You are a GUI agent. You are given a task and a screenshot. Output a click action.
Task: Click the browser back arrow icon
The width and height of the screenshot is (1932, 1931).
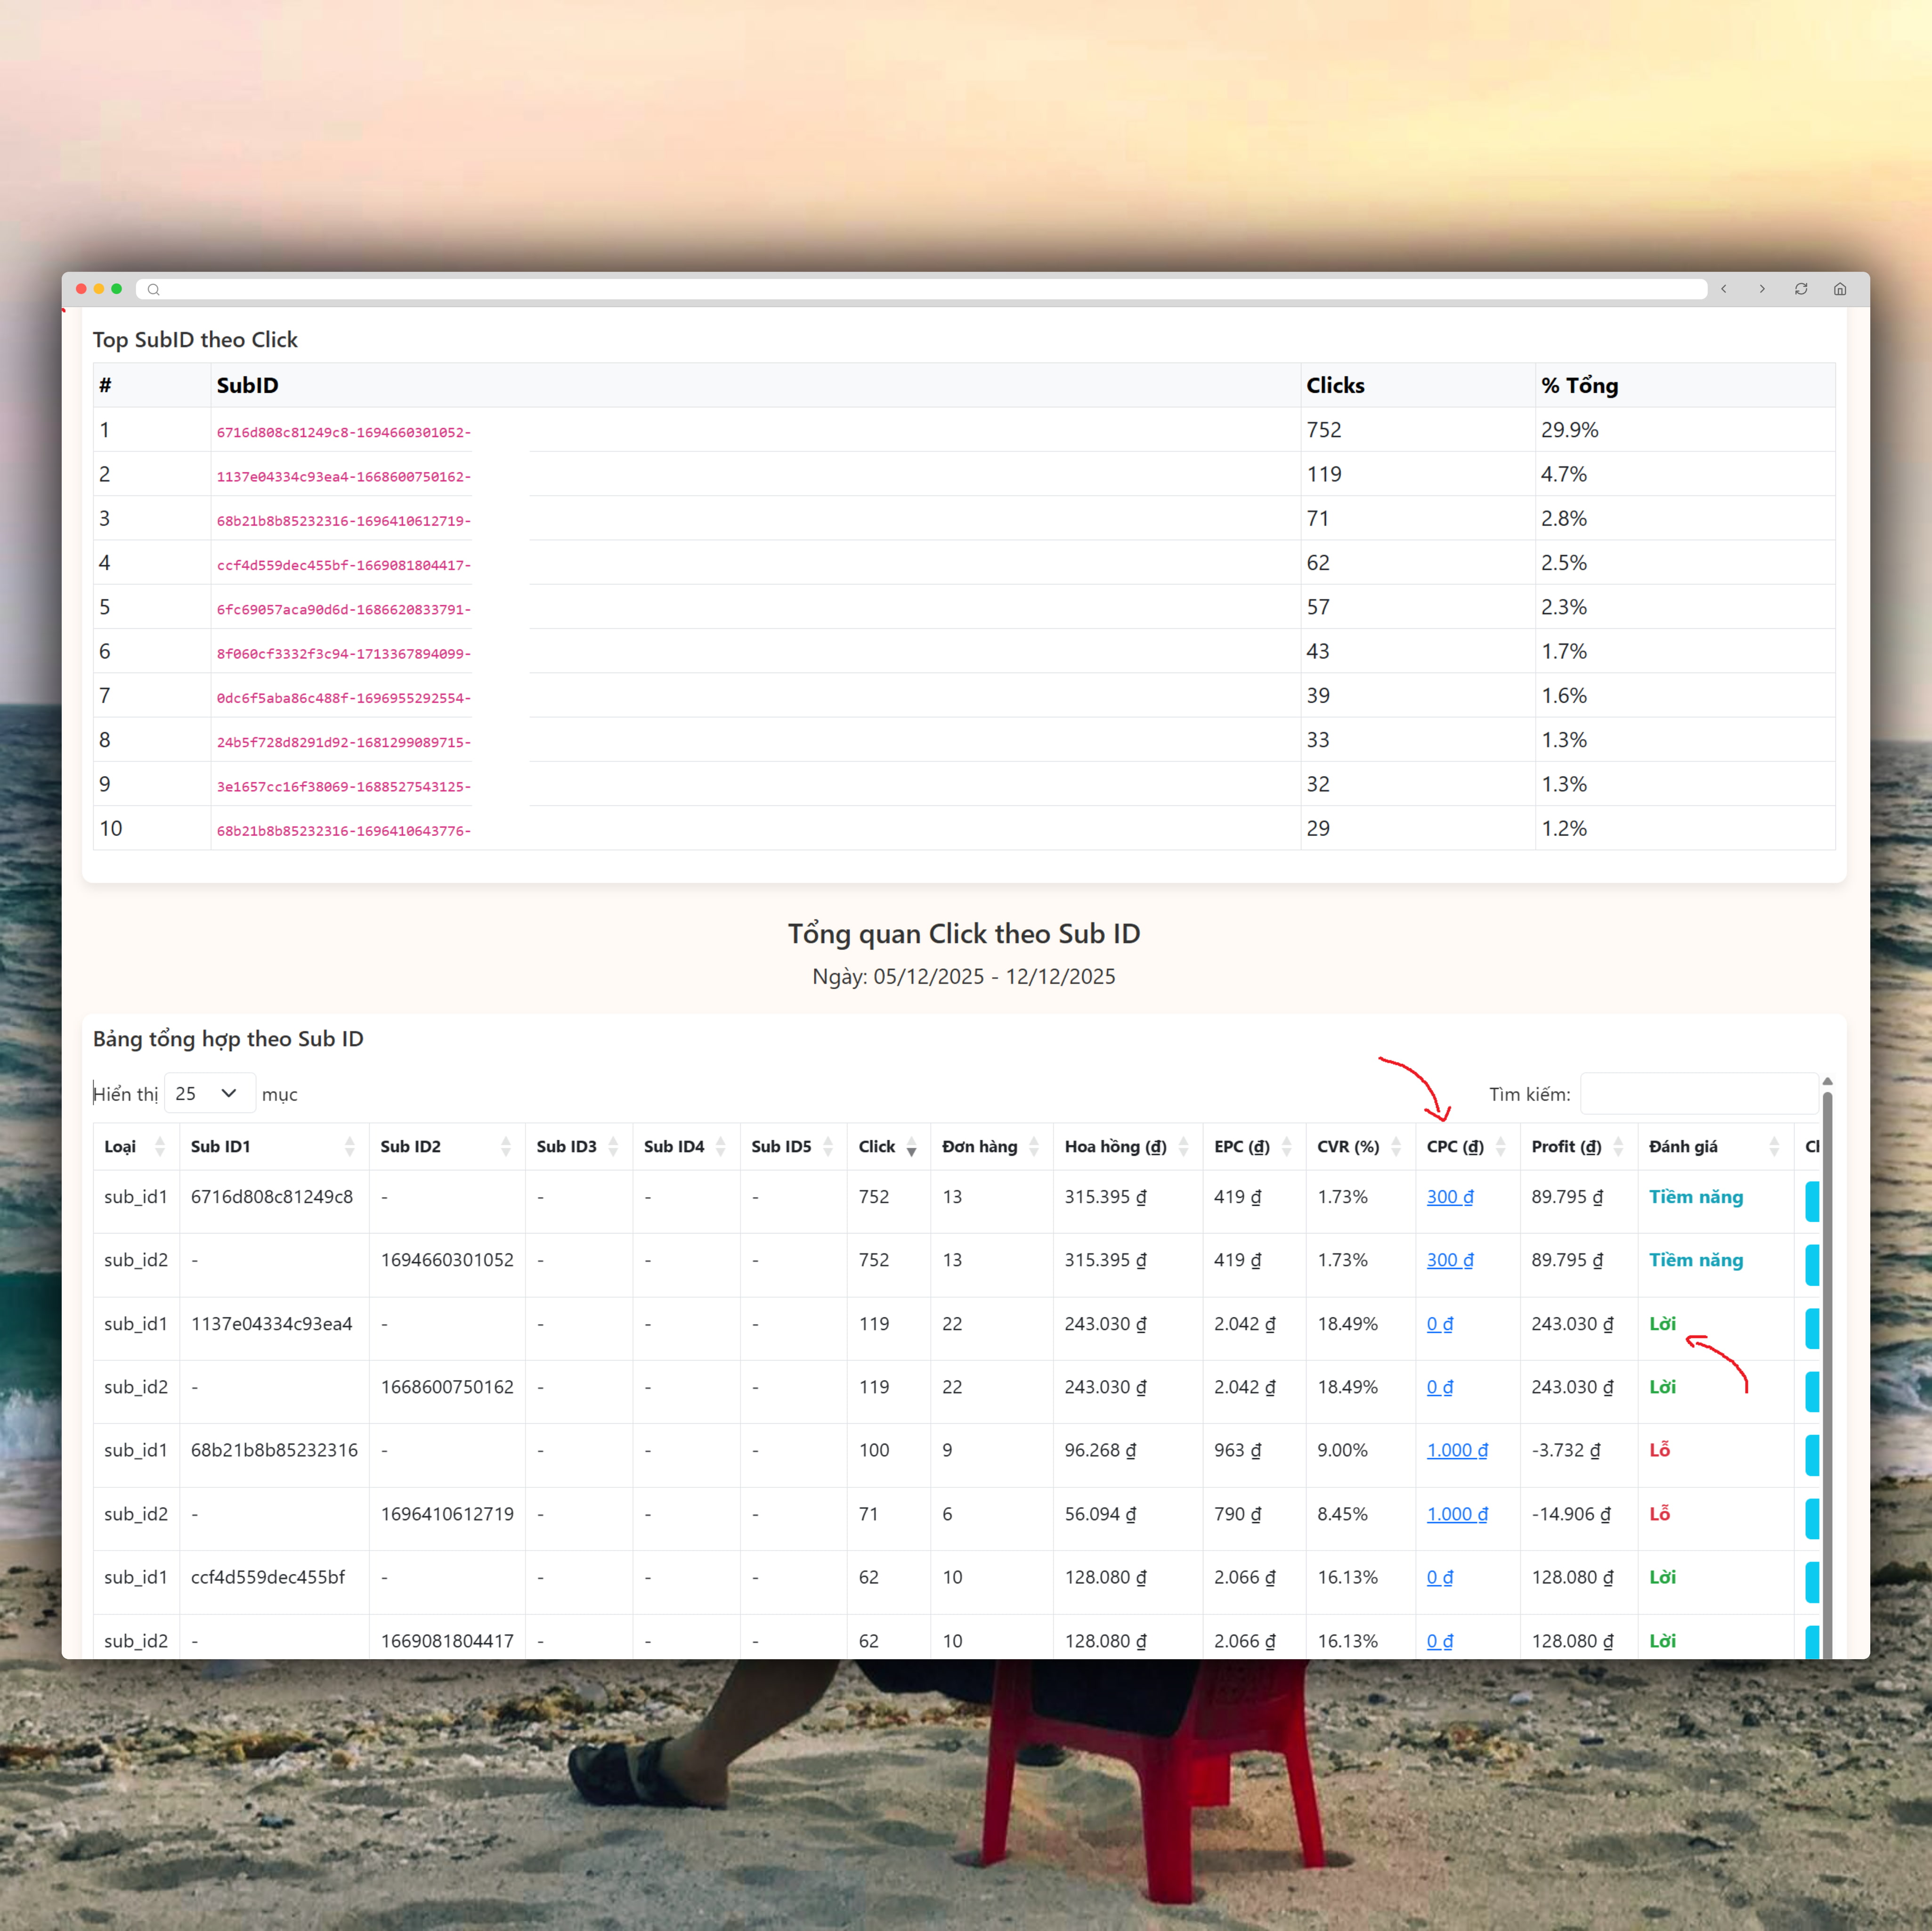pyautogui.click(x=1723, y=289)
